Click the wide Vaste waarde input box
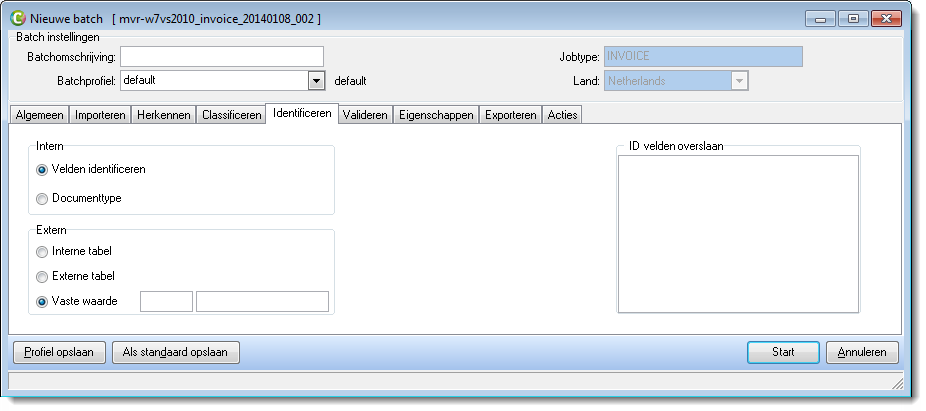This screenshot has height=411, width=926. point(262,301)
